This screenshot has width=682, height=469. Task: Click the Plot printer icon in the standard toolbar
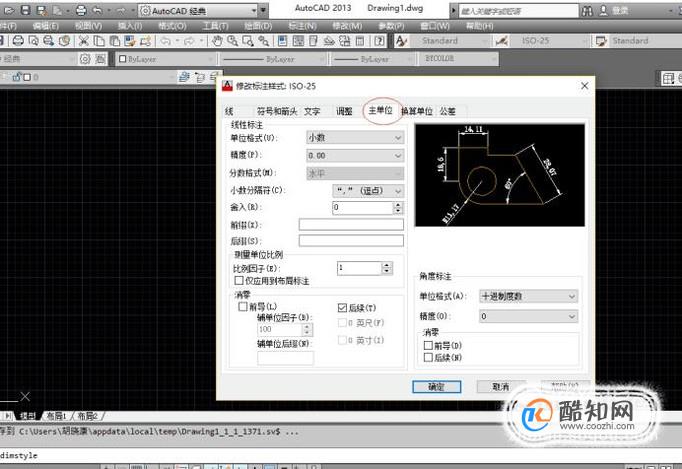[x=18, y=41]
